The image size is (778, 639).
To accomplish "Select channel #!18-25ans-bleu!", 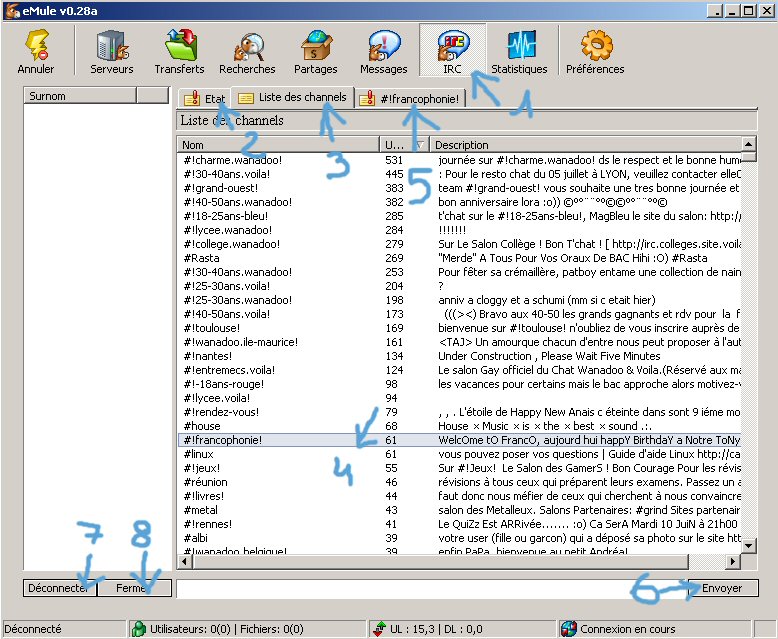I will click(459, 216).
